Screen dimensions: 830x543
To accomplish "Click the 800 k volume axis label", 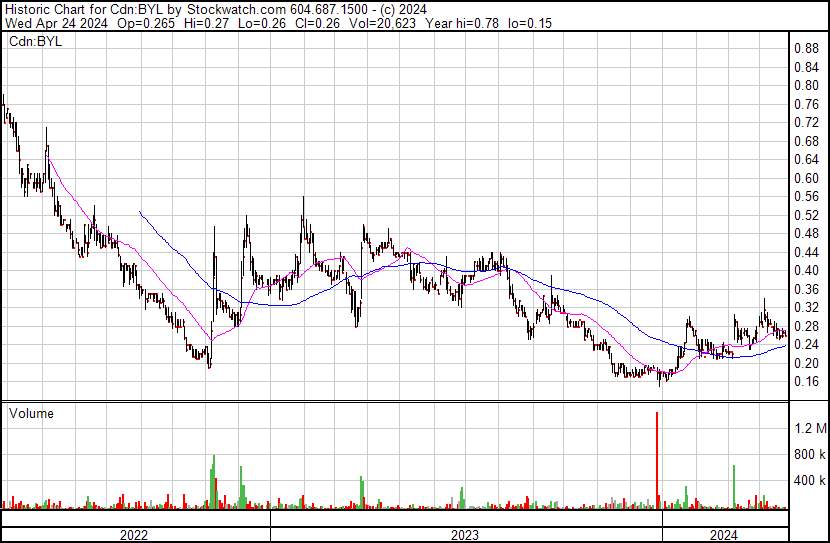I will click(809, 455).
